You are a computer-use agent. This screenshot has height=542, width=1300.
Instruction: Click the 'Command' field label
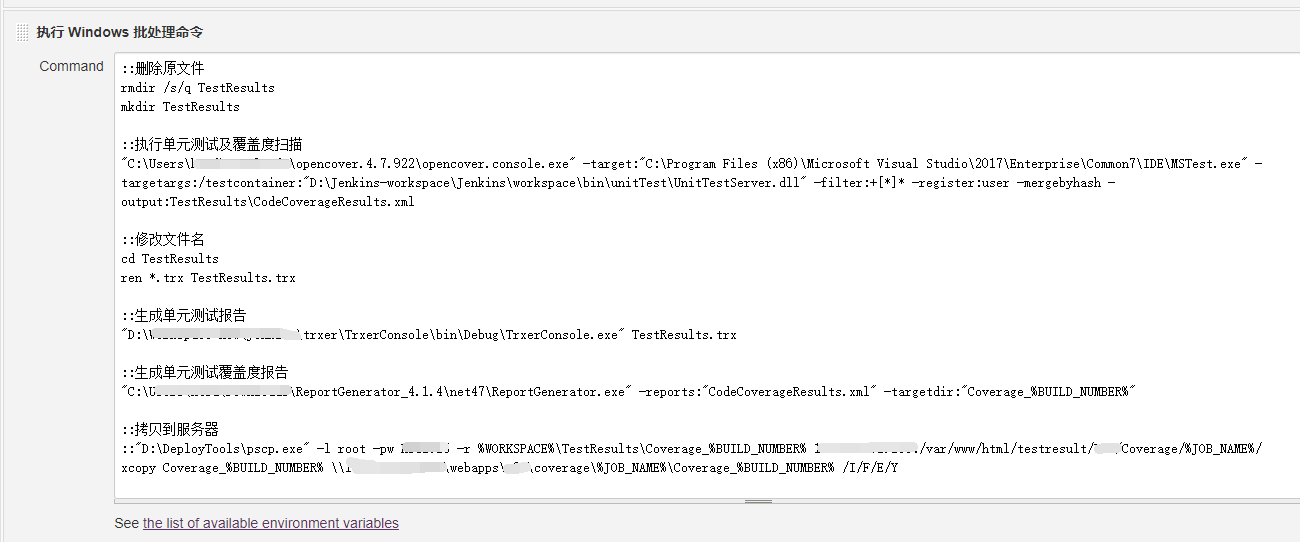(71, 66)
